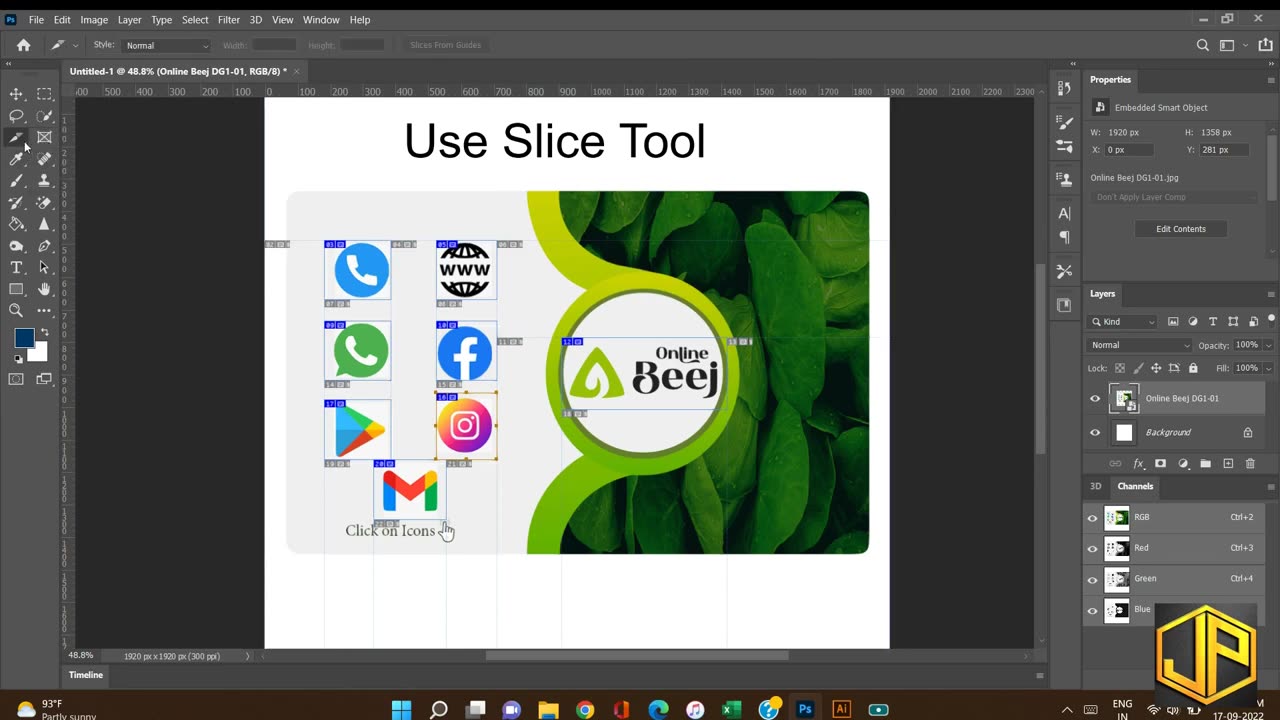This screenshot has width=1280, height=720.
Task: Select the History Brush tool
Action: coord(16,202)
